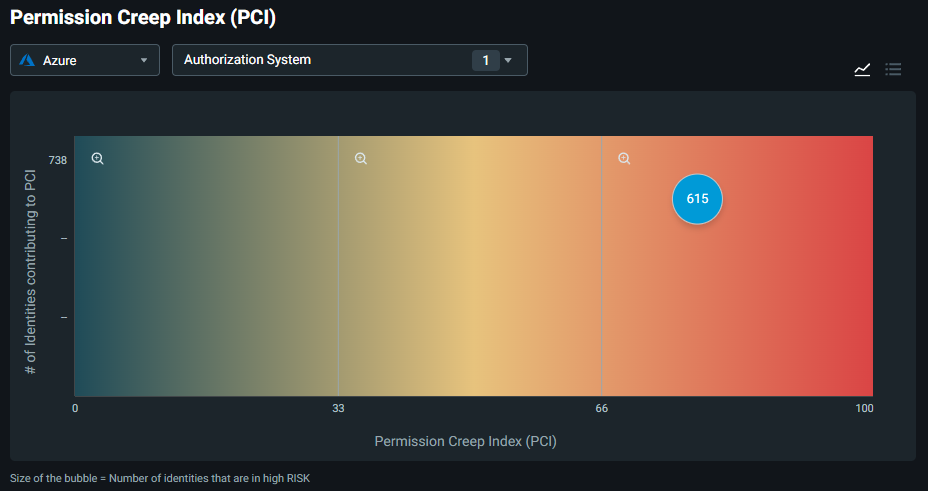This screenshot has width=928, height=491.
Task: Switch to the line chart view icon
Action: [862, 69]
